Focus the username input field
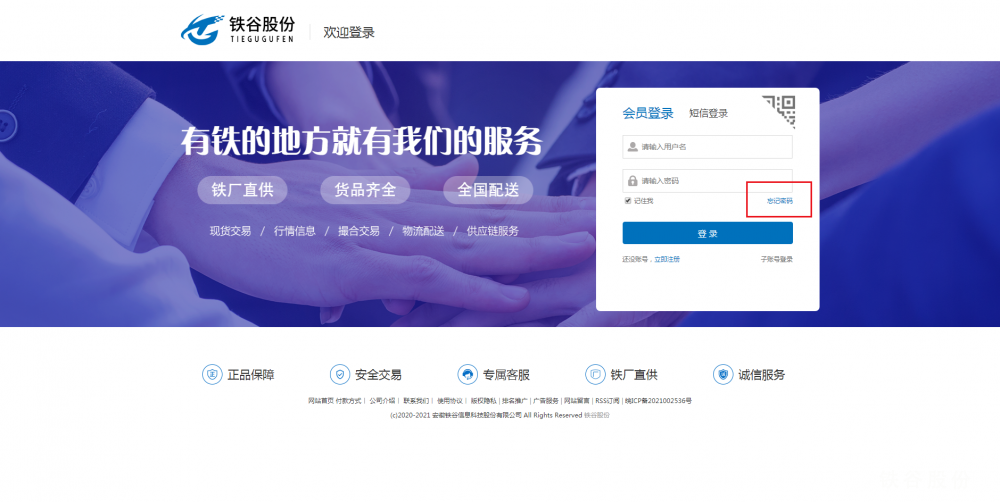Viewport: 1000px width, 502px height. click(x=707, y=147)
